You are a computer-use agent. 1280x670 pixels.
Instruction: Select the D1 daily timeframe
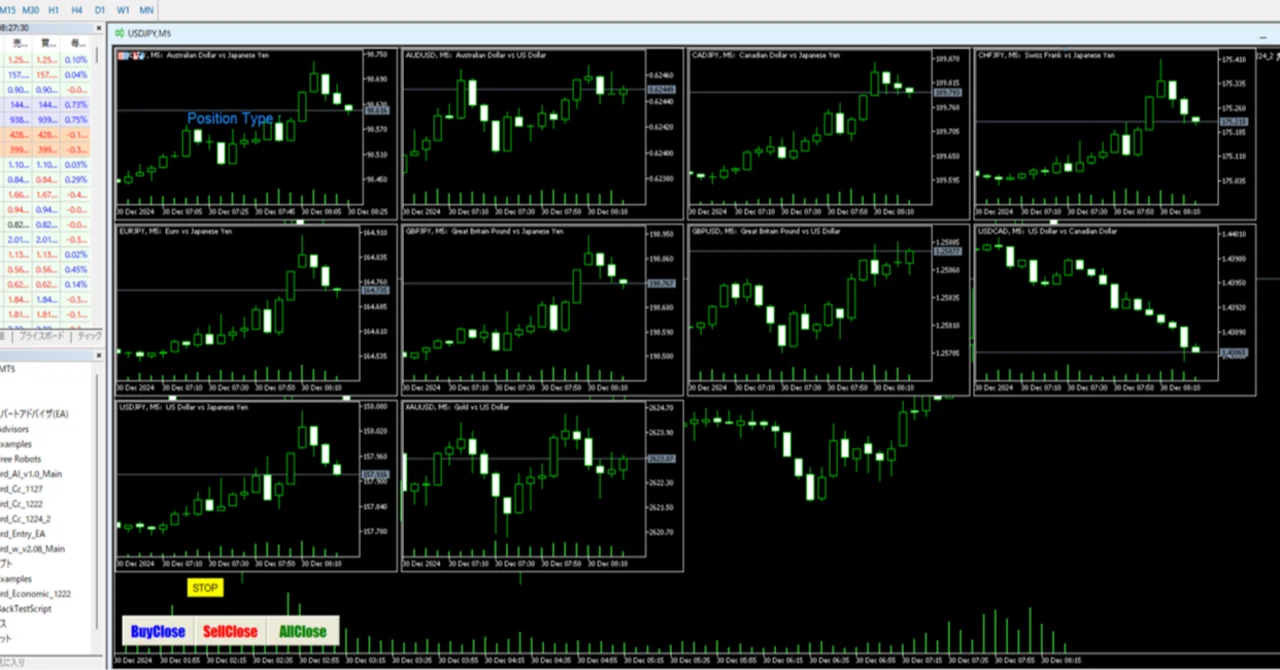point(100,9)
